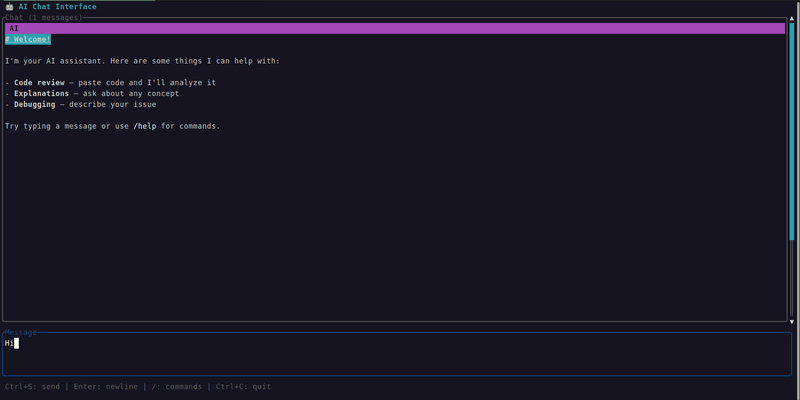The height and width of the screenshot is (400, 800).
Task: Click the "Ctrl+S: send" shortcut hint
Action: coord(32,386)
